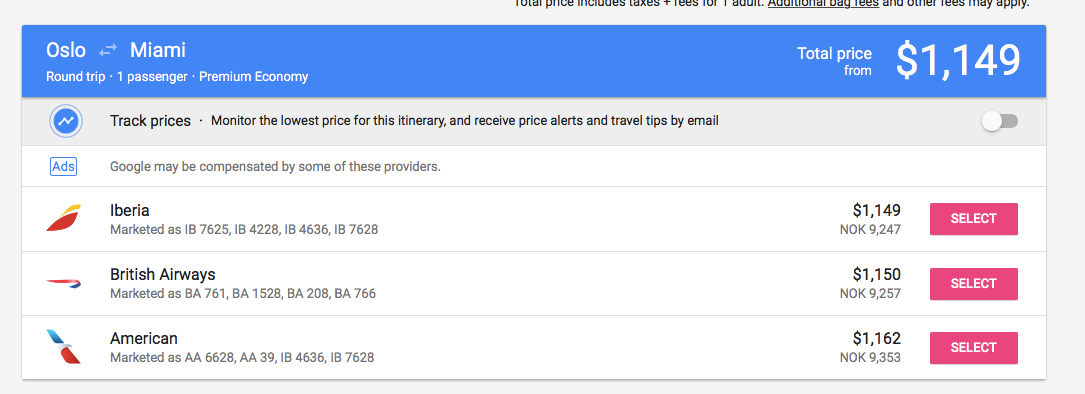Click the American airline name

(144, 339)
